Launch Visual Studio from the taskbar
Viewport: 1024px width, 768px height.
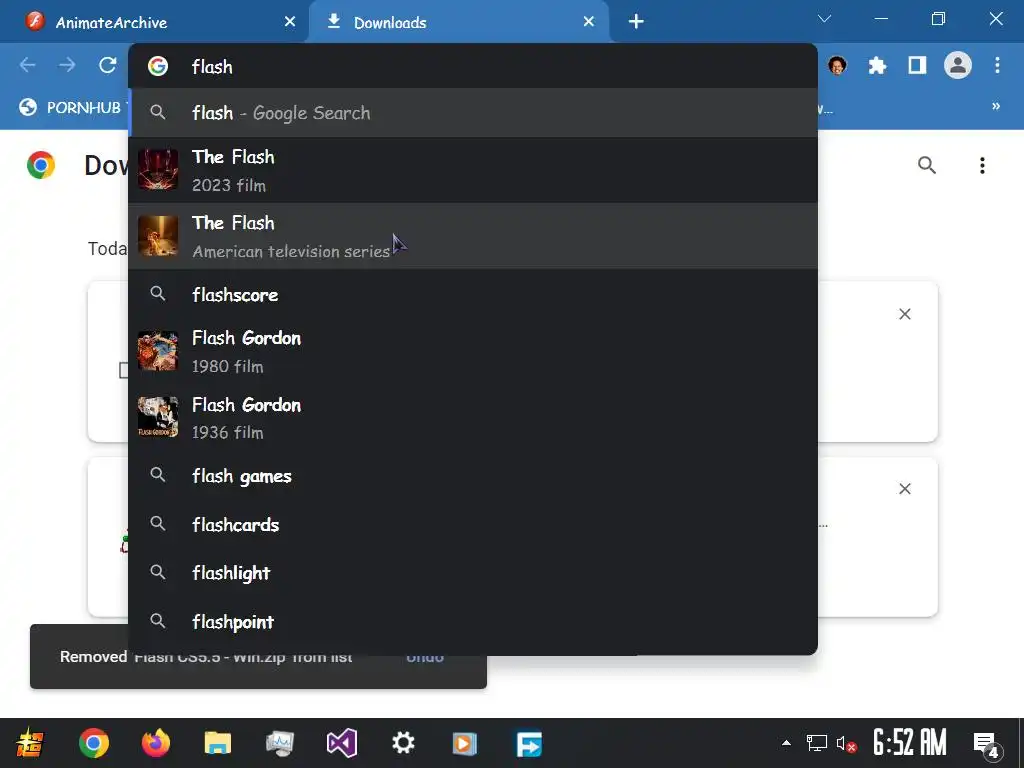click(x=342, y=743)
